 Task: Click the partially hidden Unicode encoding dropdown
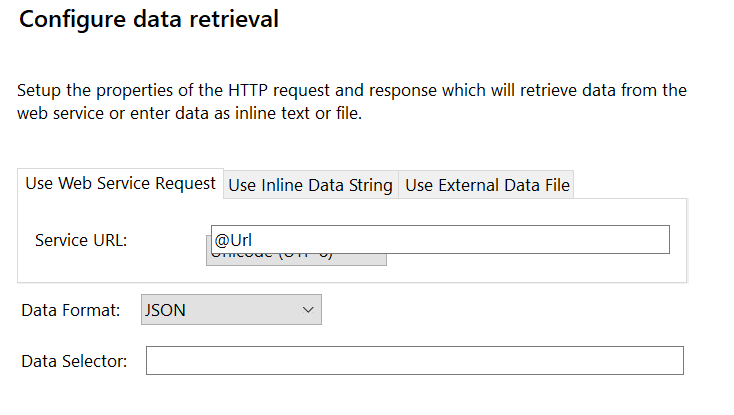point(296,260)
